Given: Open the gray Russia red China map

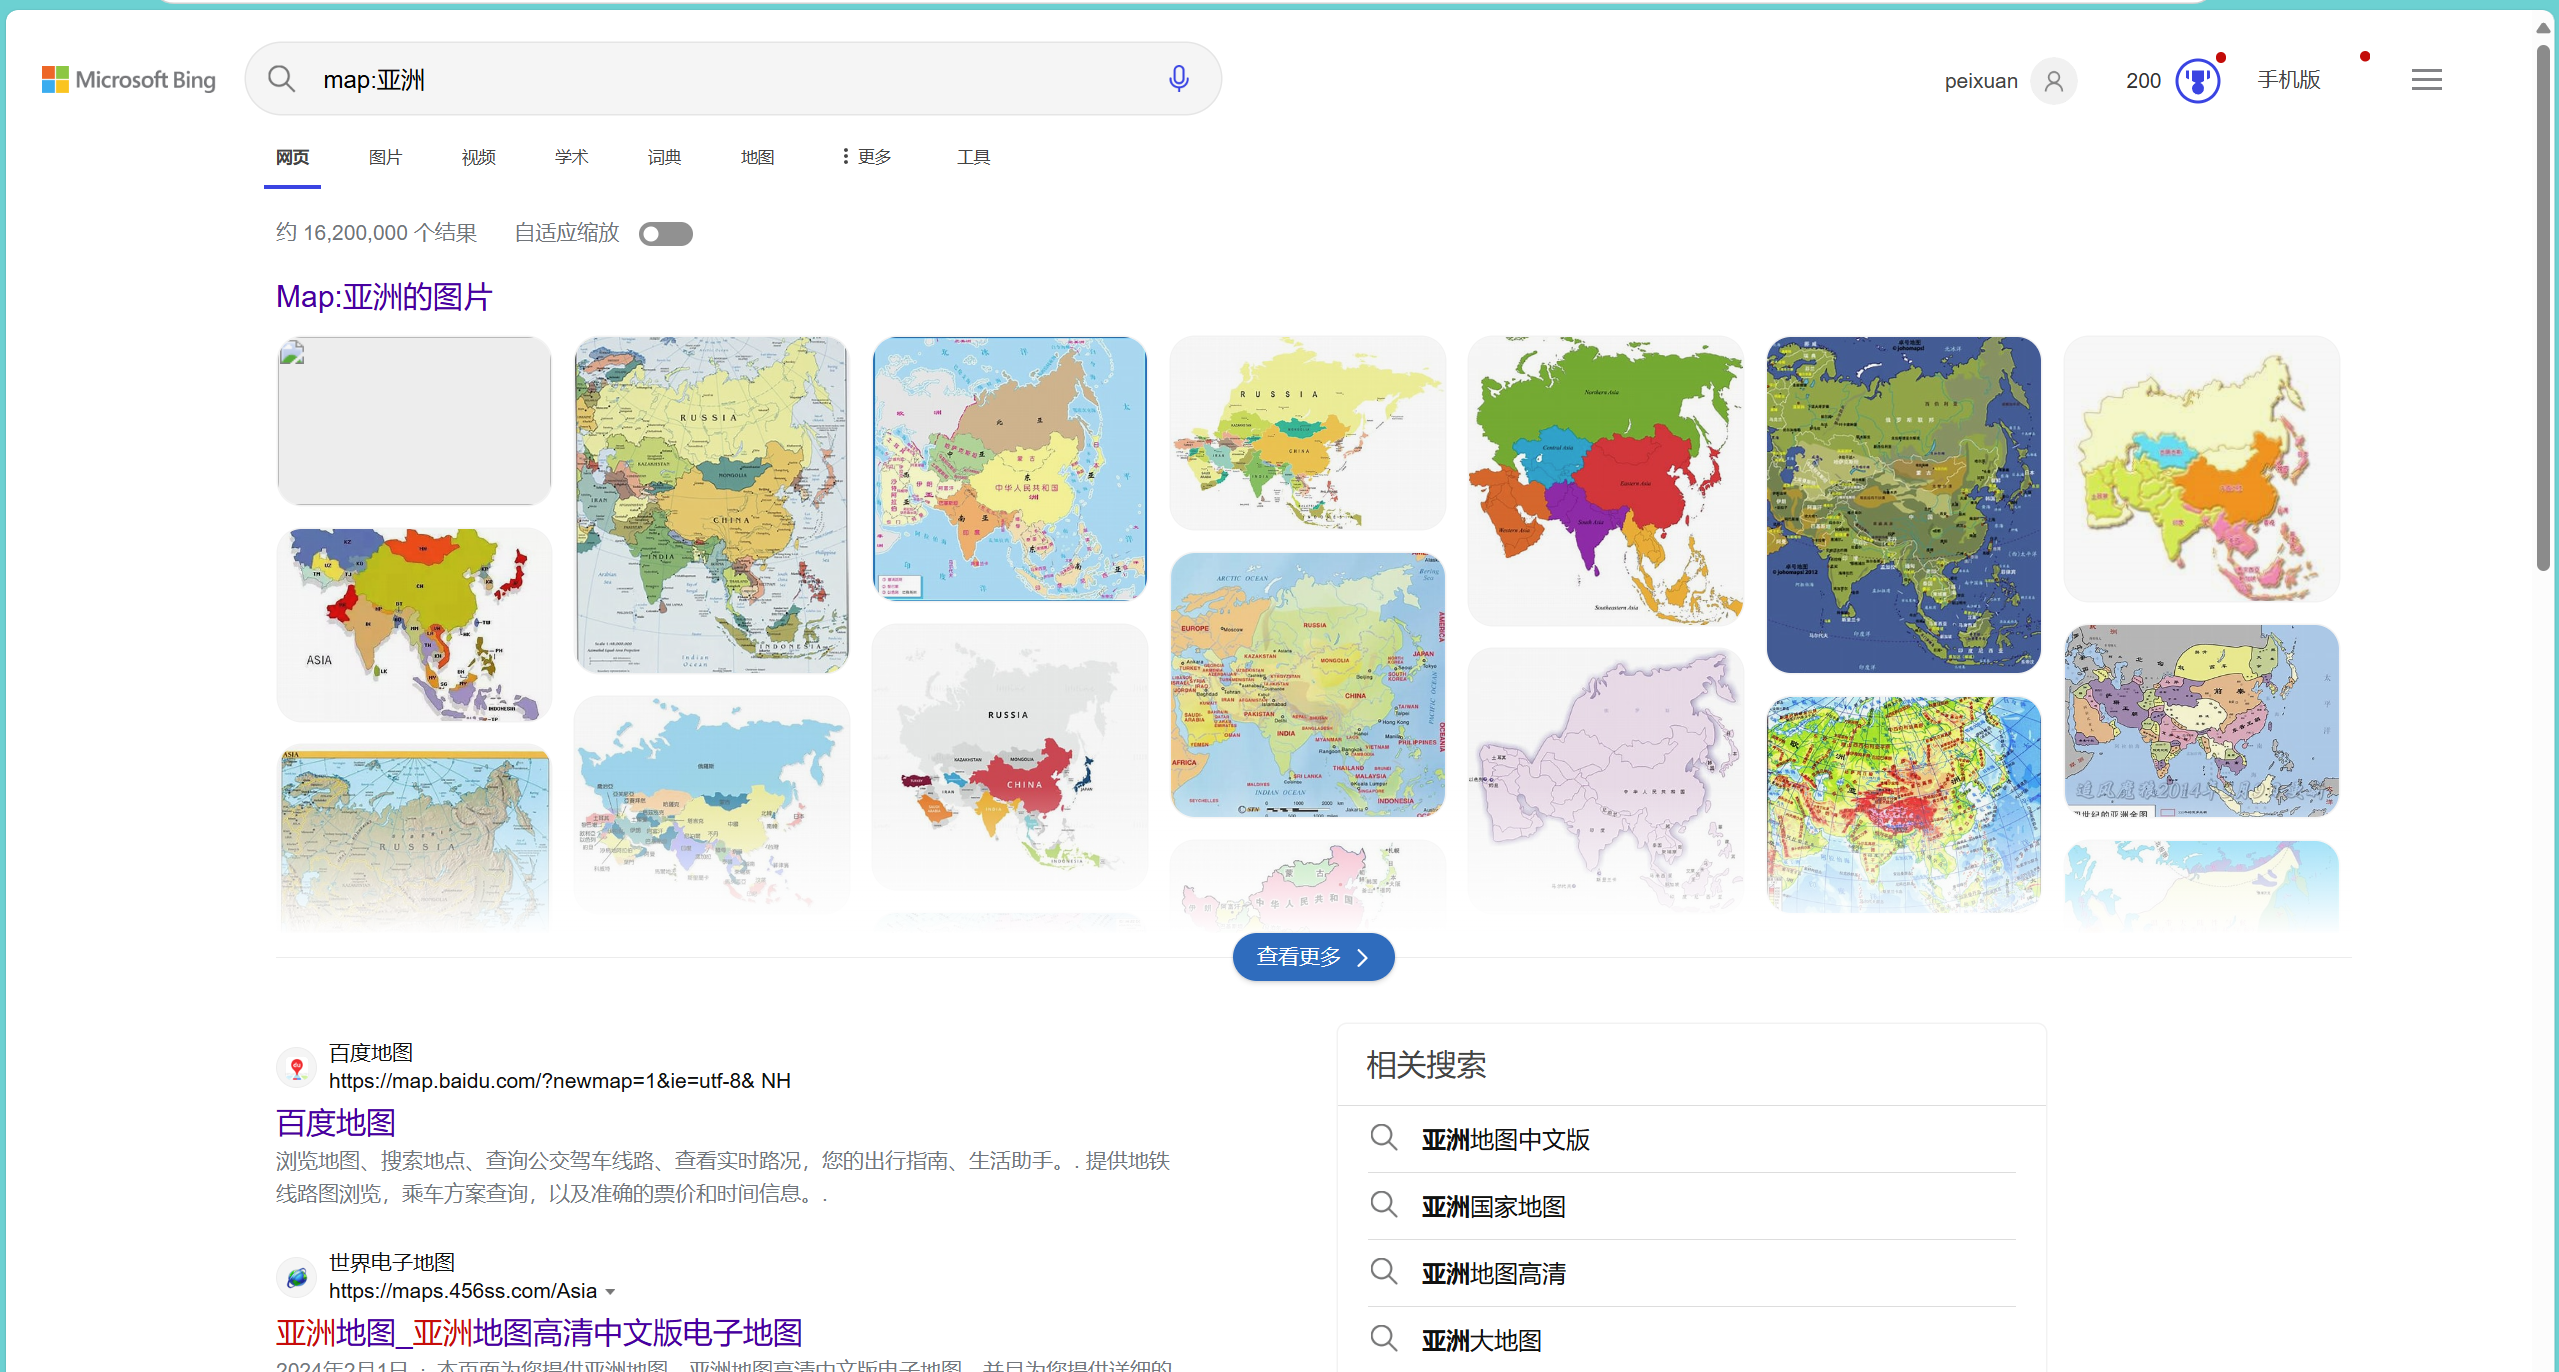Looking at the screenshot, I should pyautogui.click(x=1010, y=757).
